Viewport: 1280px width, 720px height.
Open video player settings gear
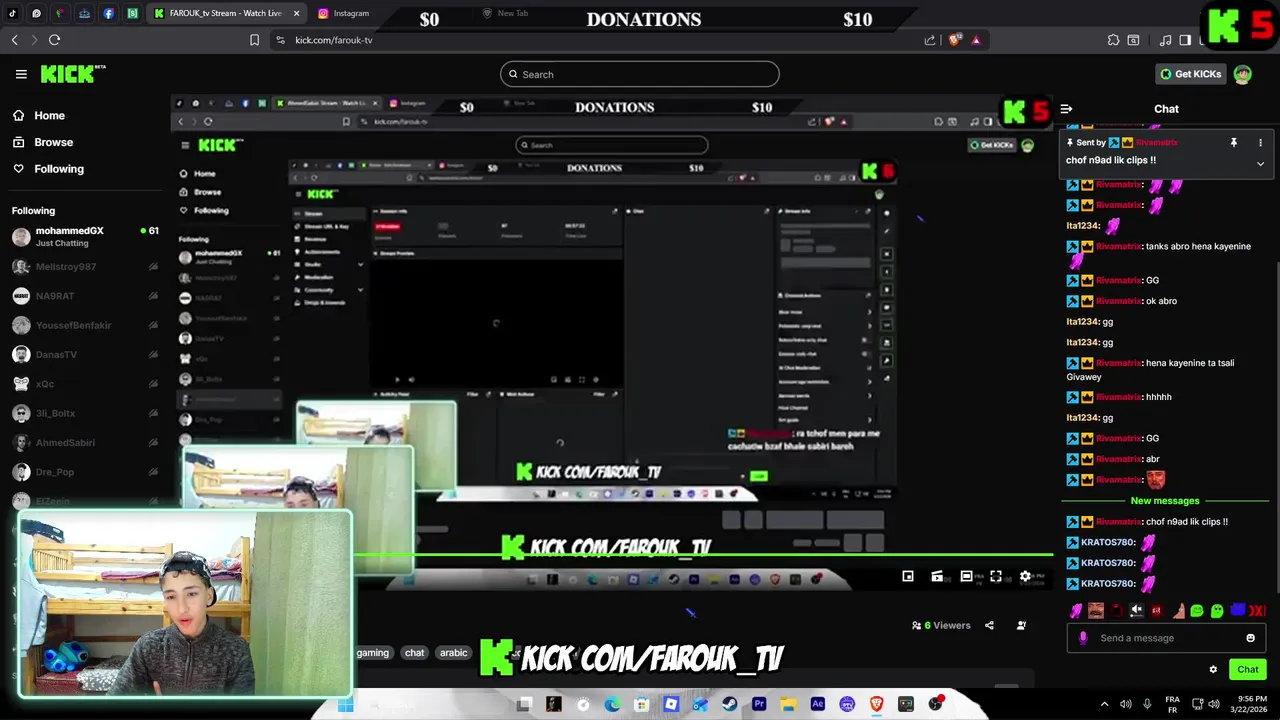1025,576
